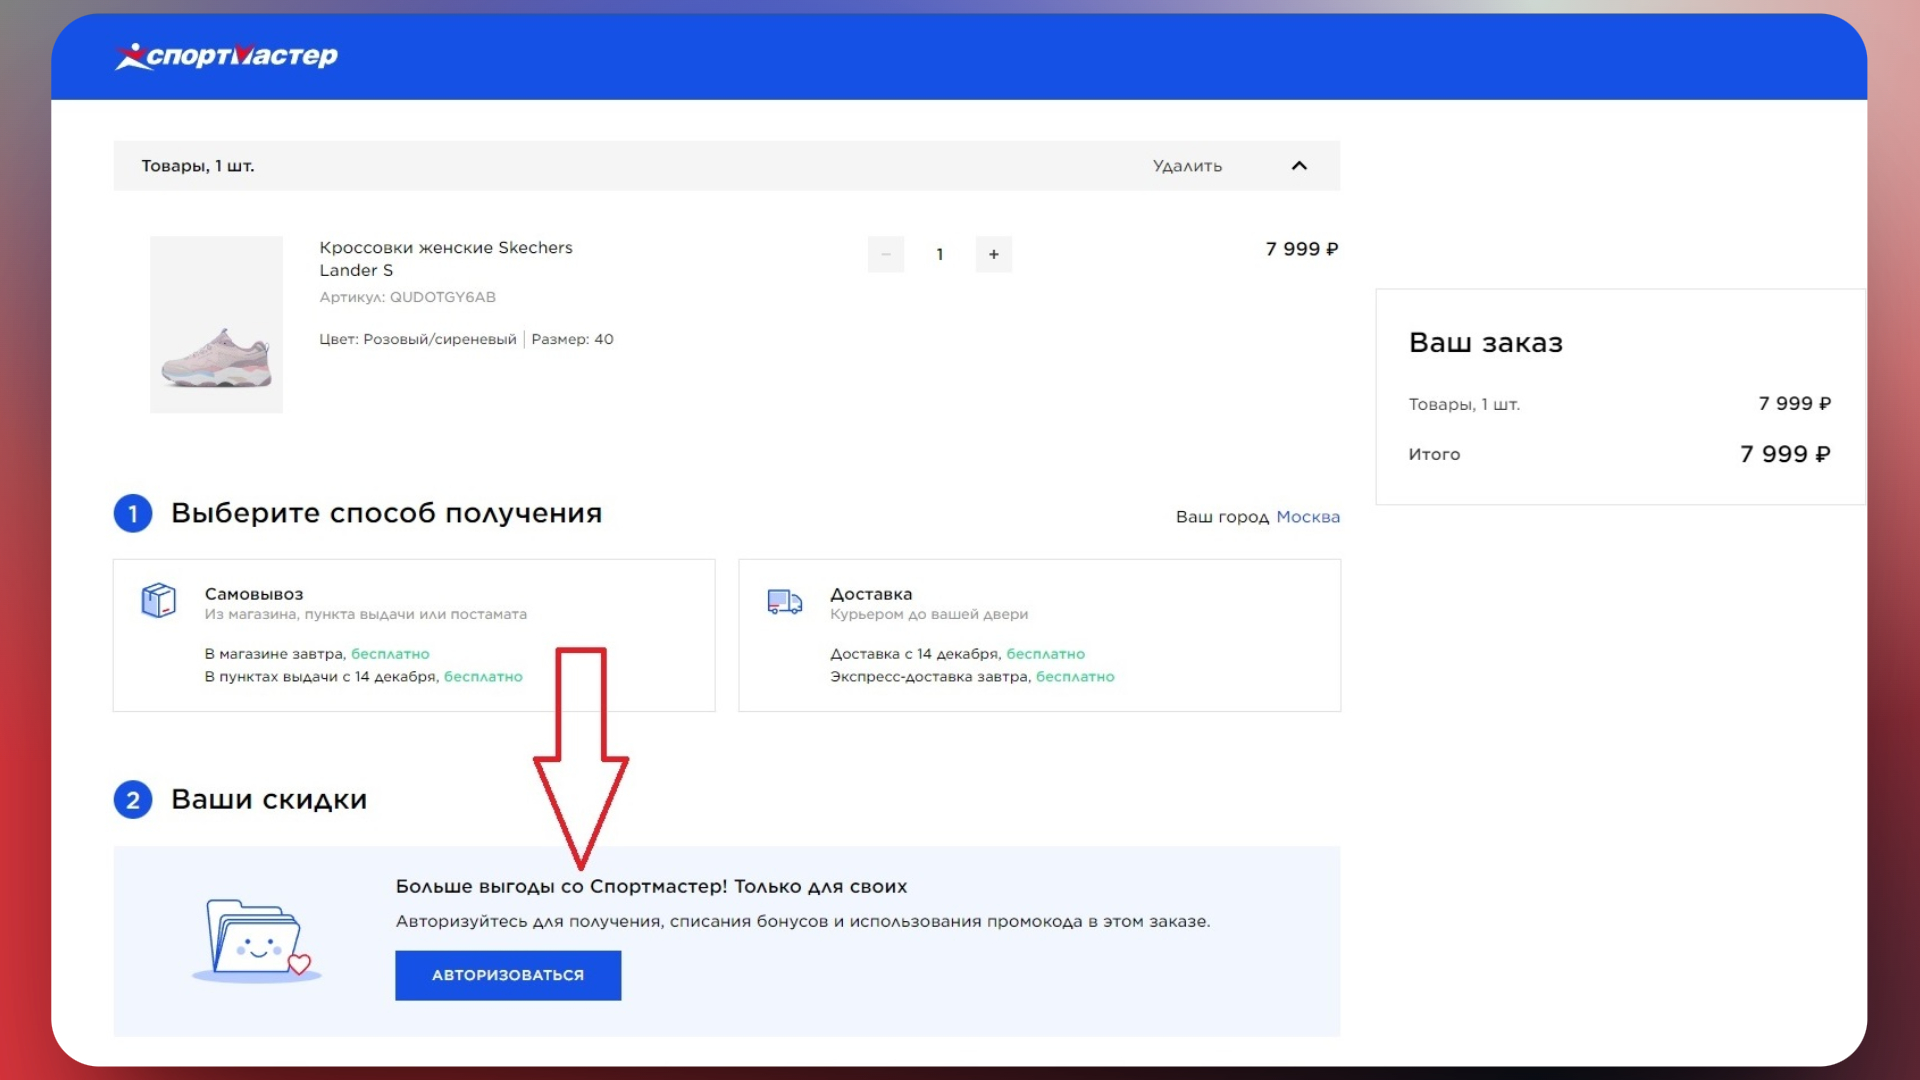Open the Skechers sneaker product thumbnail
The height and width of the screenshot is (1080, 1920).
coord(216,324)
